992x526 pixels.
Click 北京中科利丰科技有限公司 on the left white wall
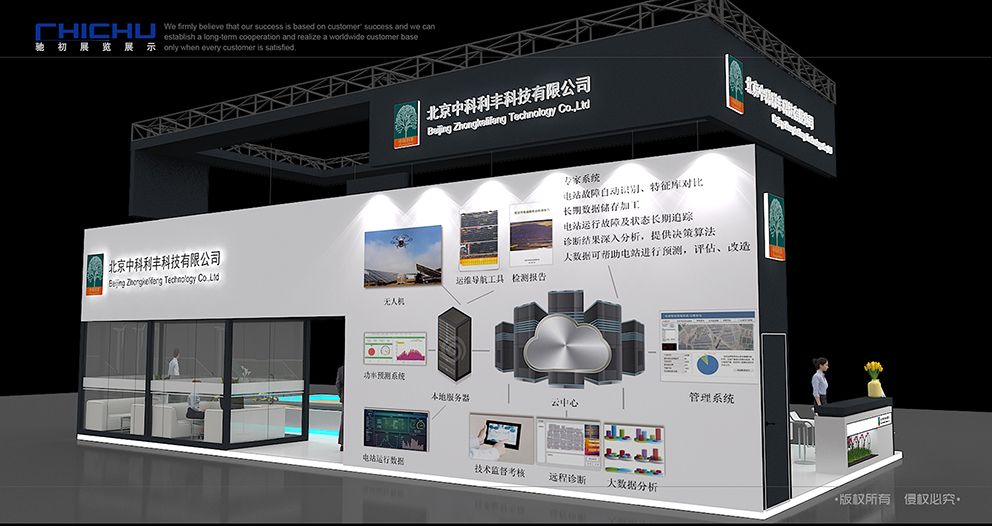(x=165, y=261)
